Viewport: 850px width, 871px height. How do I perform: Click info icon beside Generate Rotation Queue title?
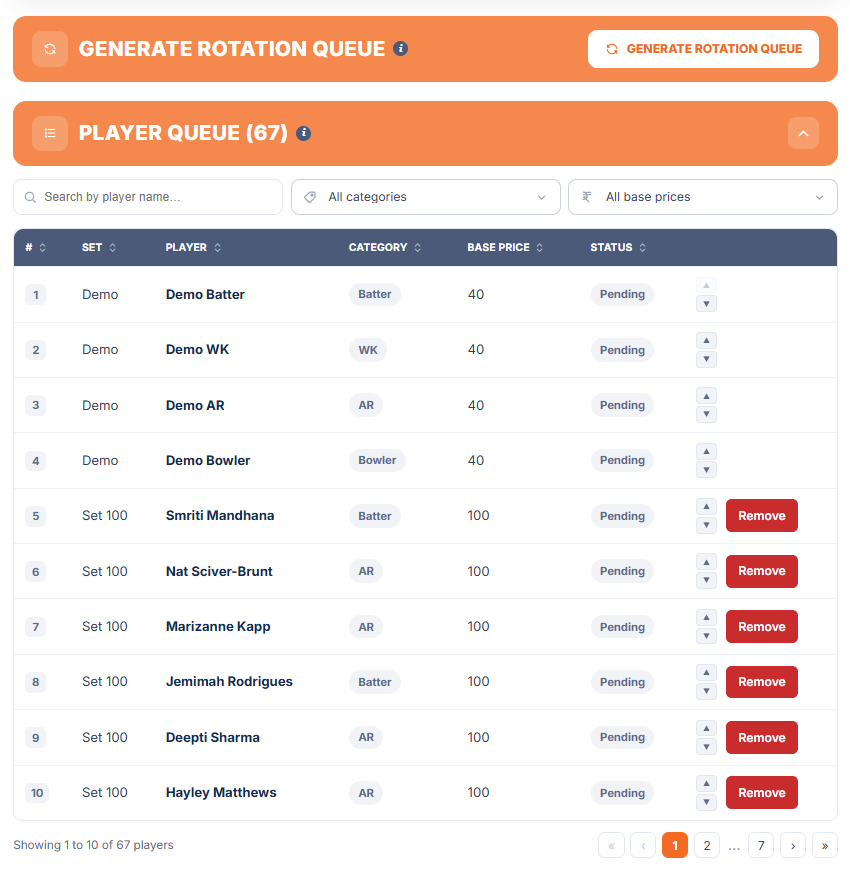(x=401, y=49)
